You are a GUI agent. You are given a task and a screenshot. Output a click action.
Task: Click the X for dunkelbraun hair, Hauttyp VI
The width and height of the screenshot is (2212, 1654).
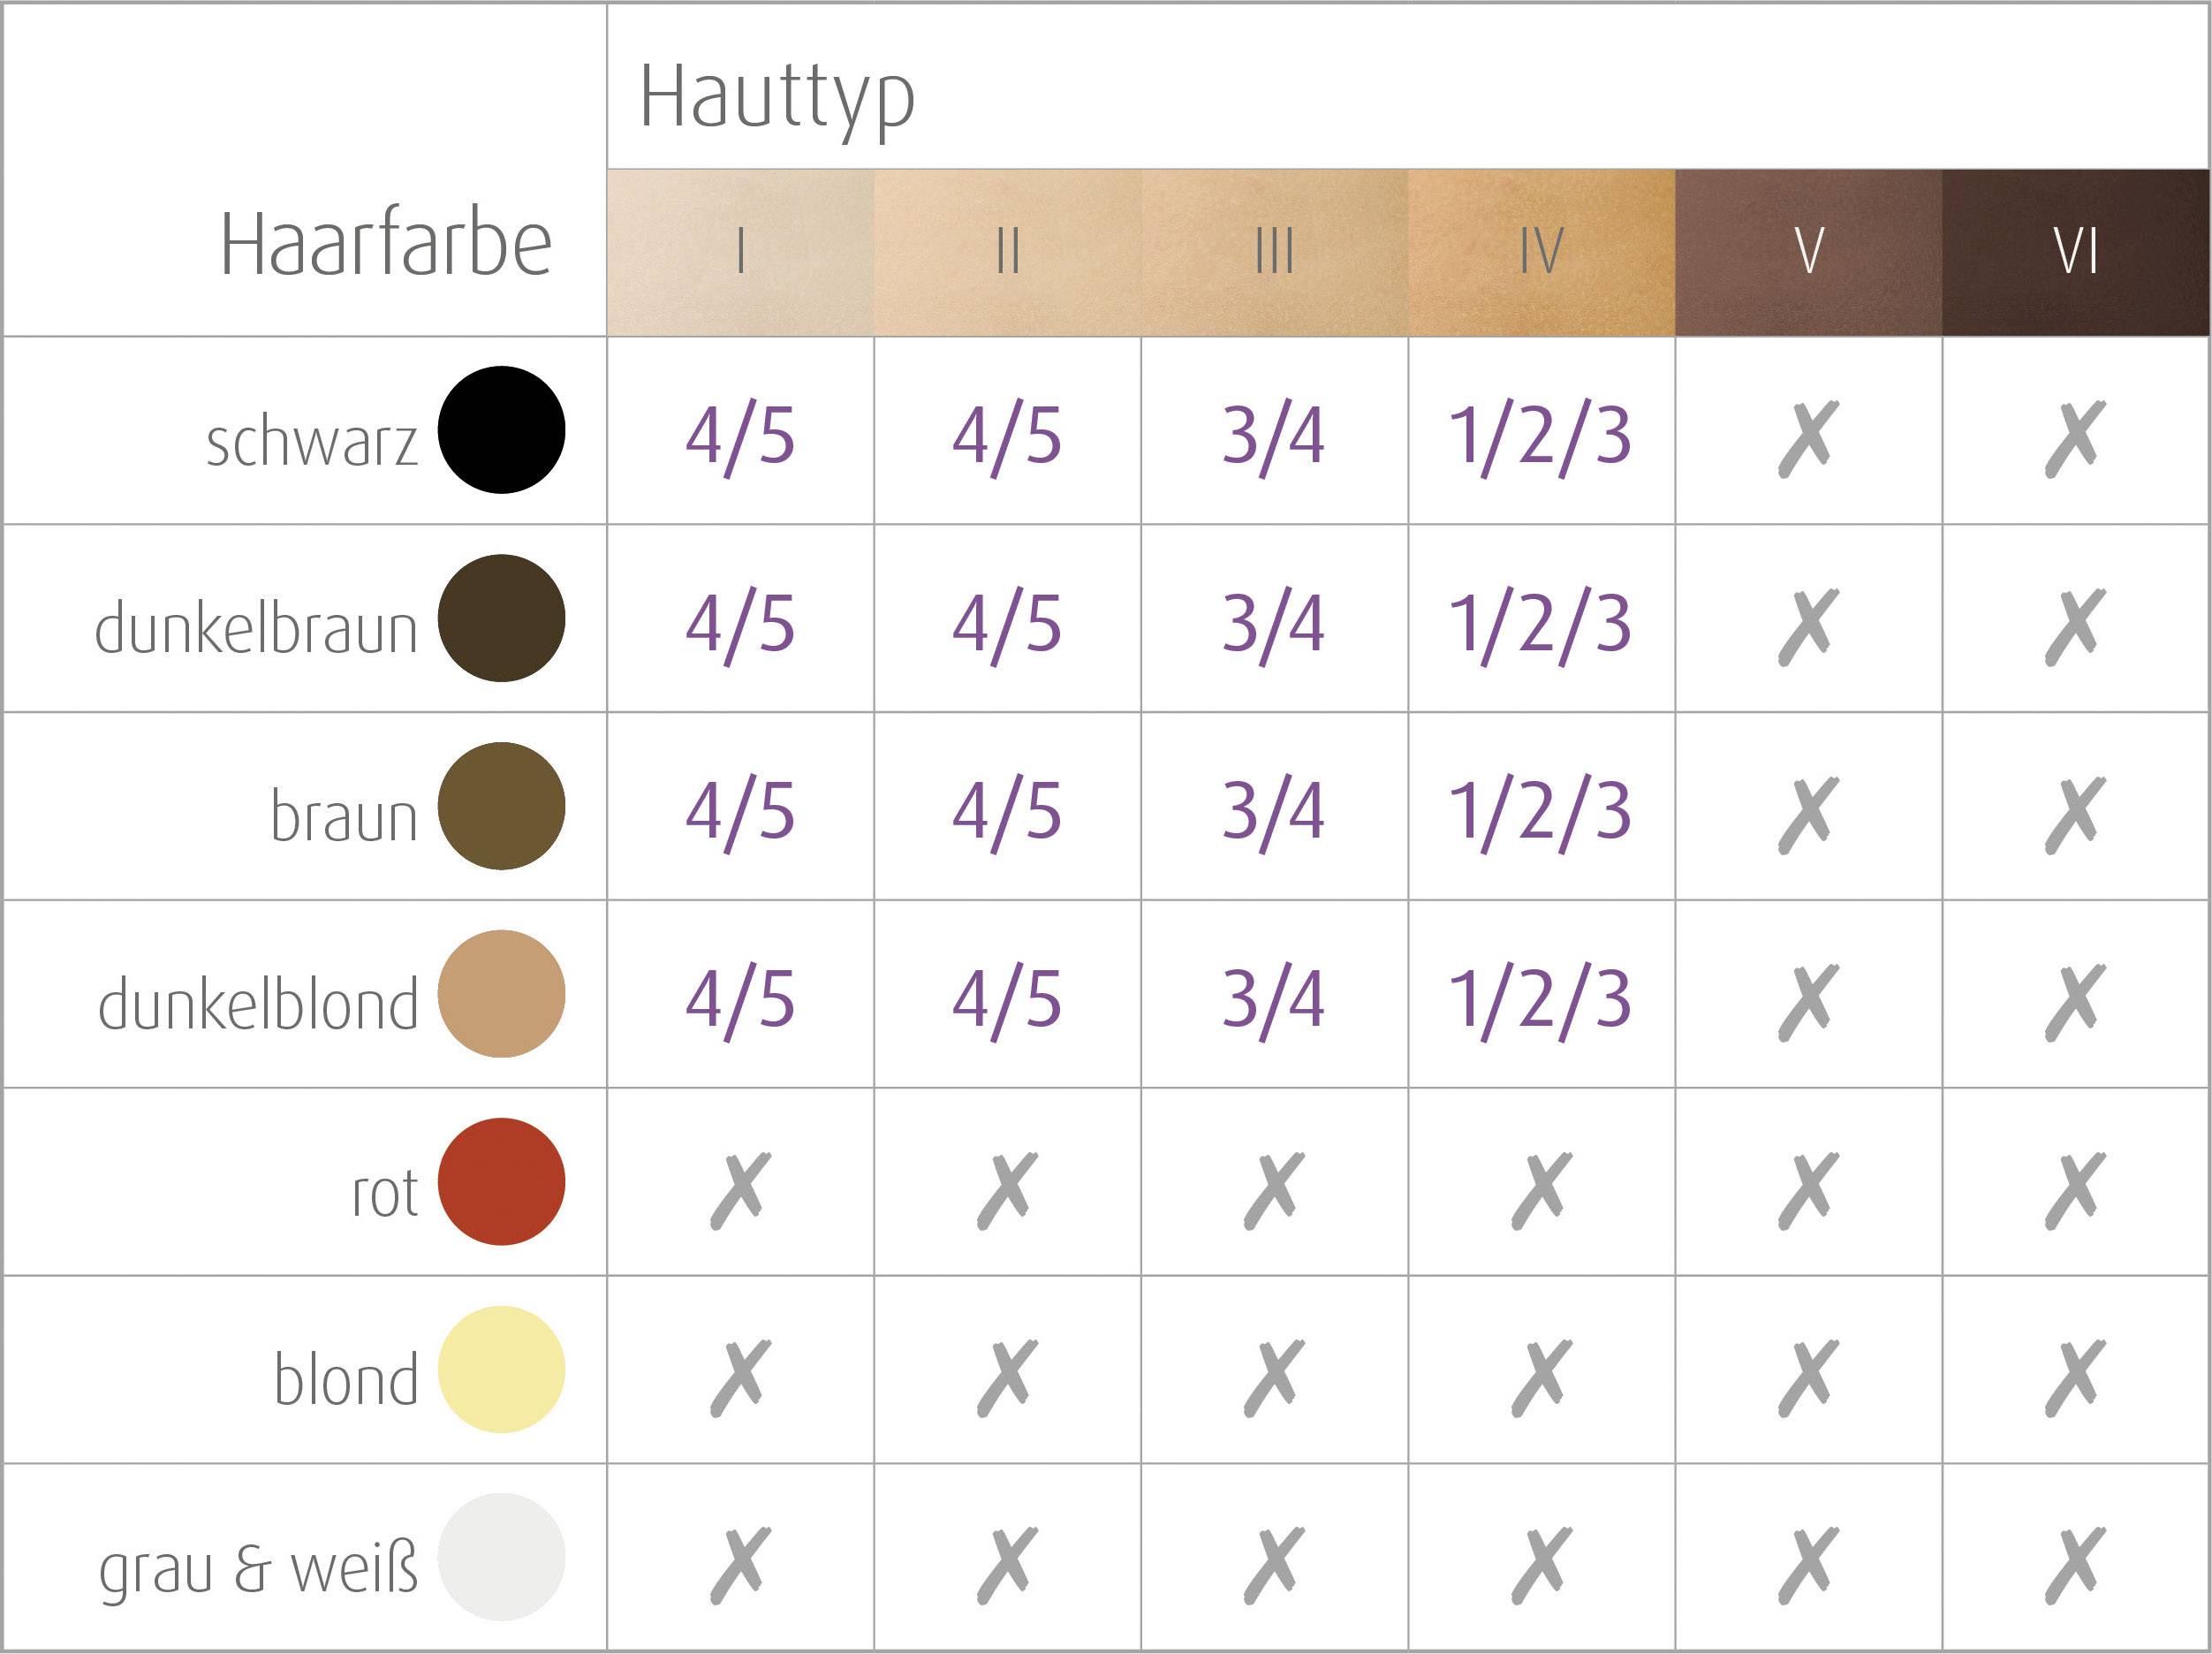coord(2075,626)
